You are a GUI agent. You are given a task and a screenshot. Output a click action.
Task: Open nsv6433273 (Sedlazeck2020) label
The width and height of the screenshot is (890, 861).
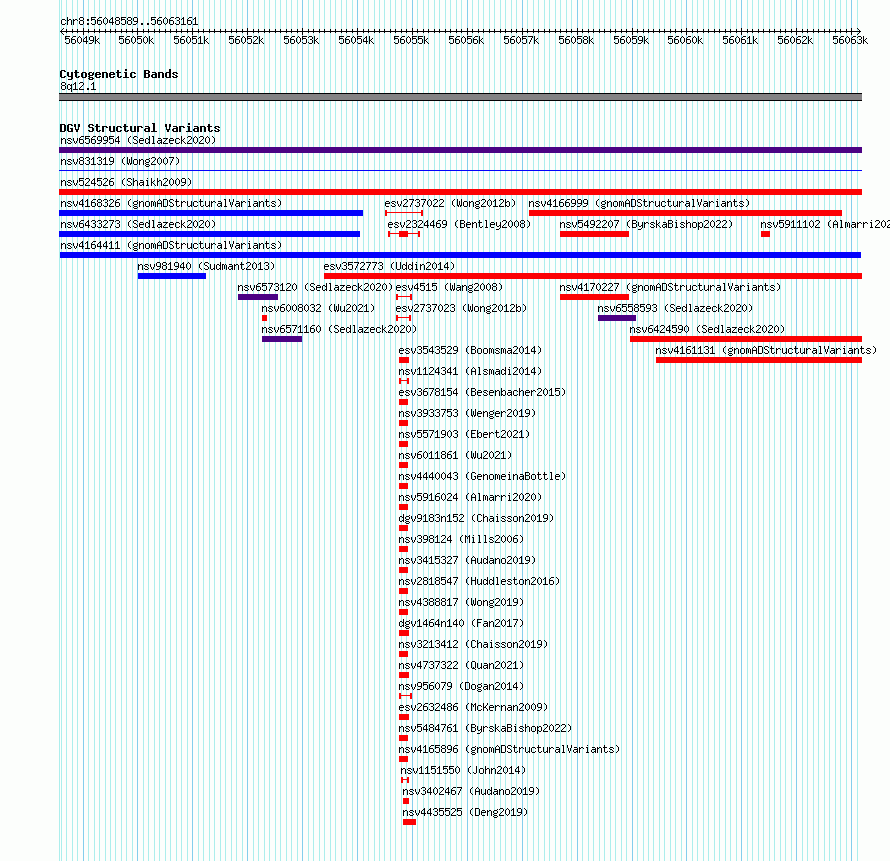pyautogui.click(x=138, y=224)
